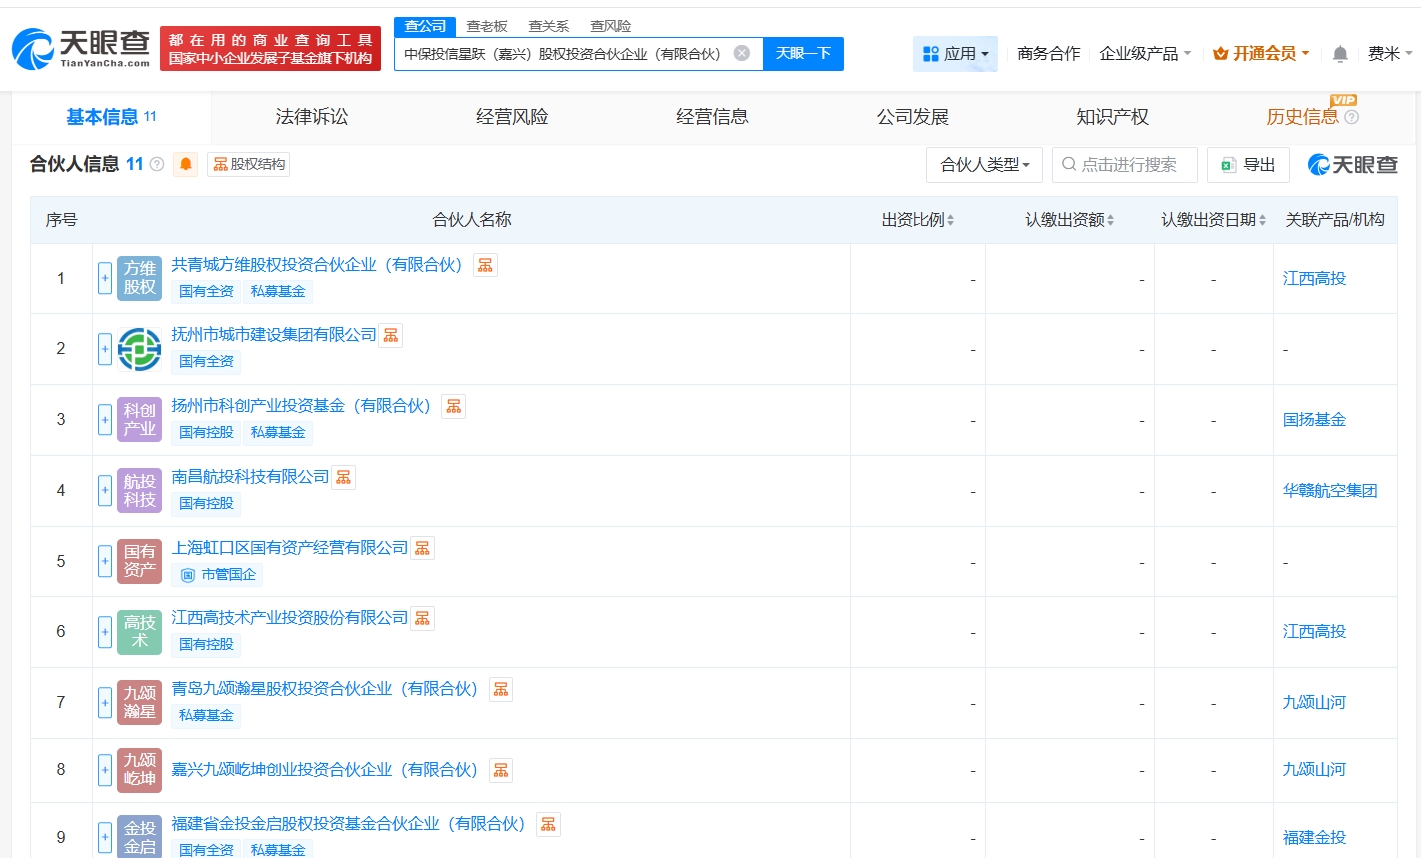Viewport: 1421px width, 858px height.
Task: Expand row 8 嘉兴九颂屹坤 details
Action: (105, 770)
